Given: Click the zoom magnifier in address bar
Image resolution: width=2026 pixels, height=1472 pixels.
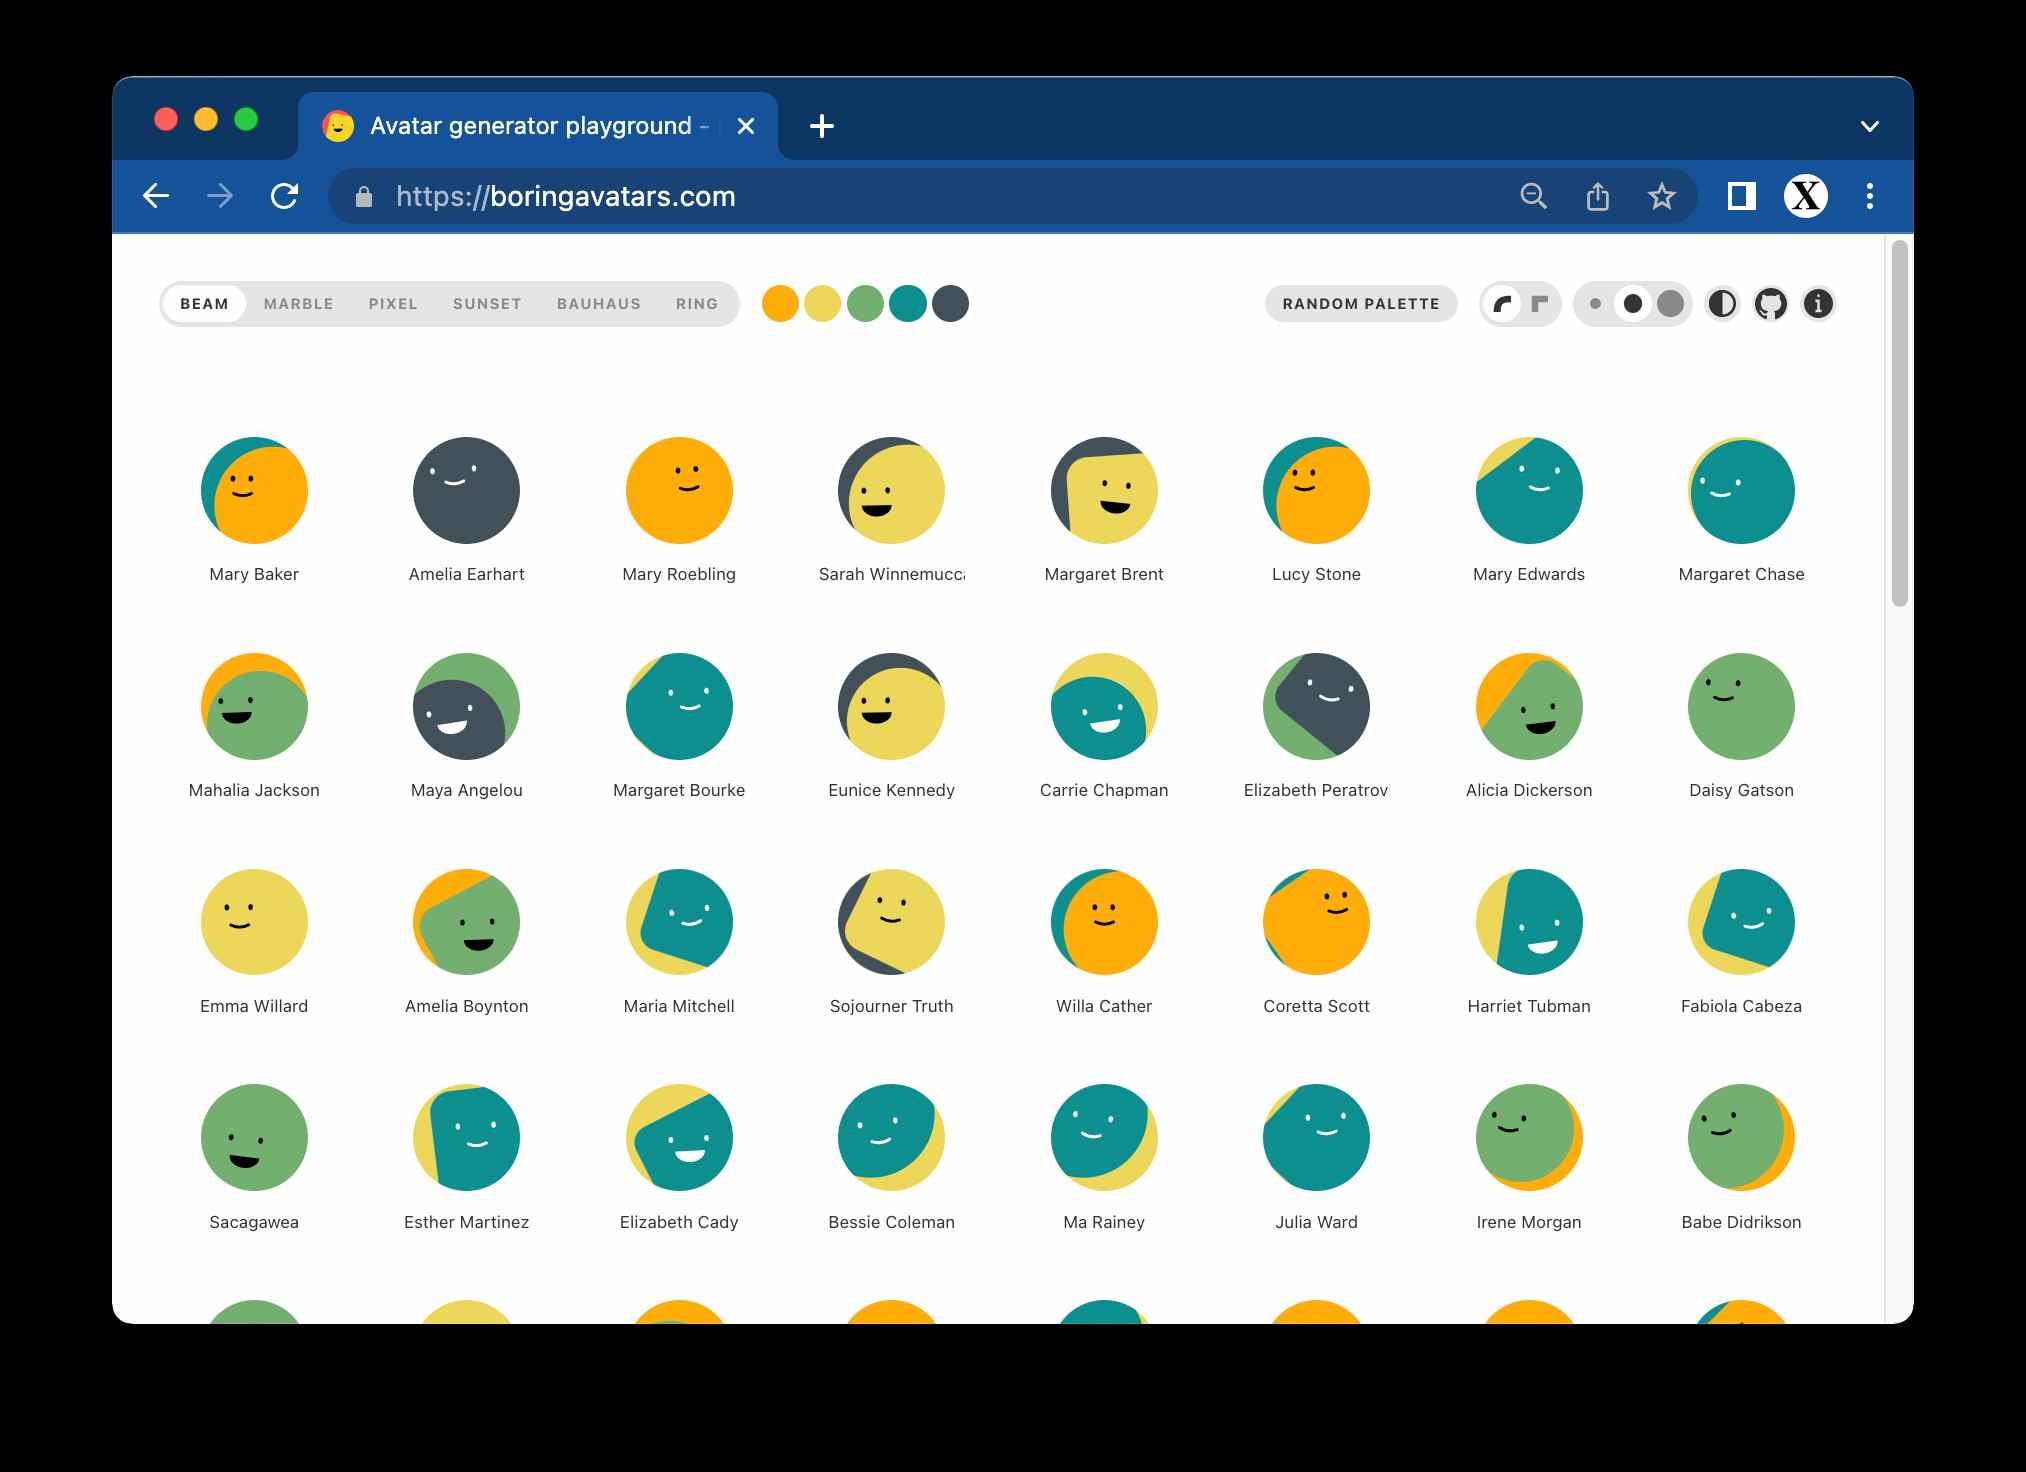Looking at the screenshot, I should [x=1533, y=197].
